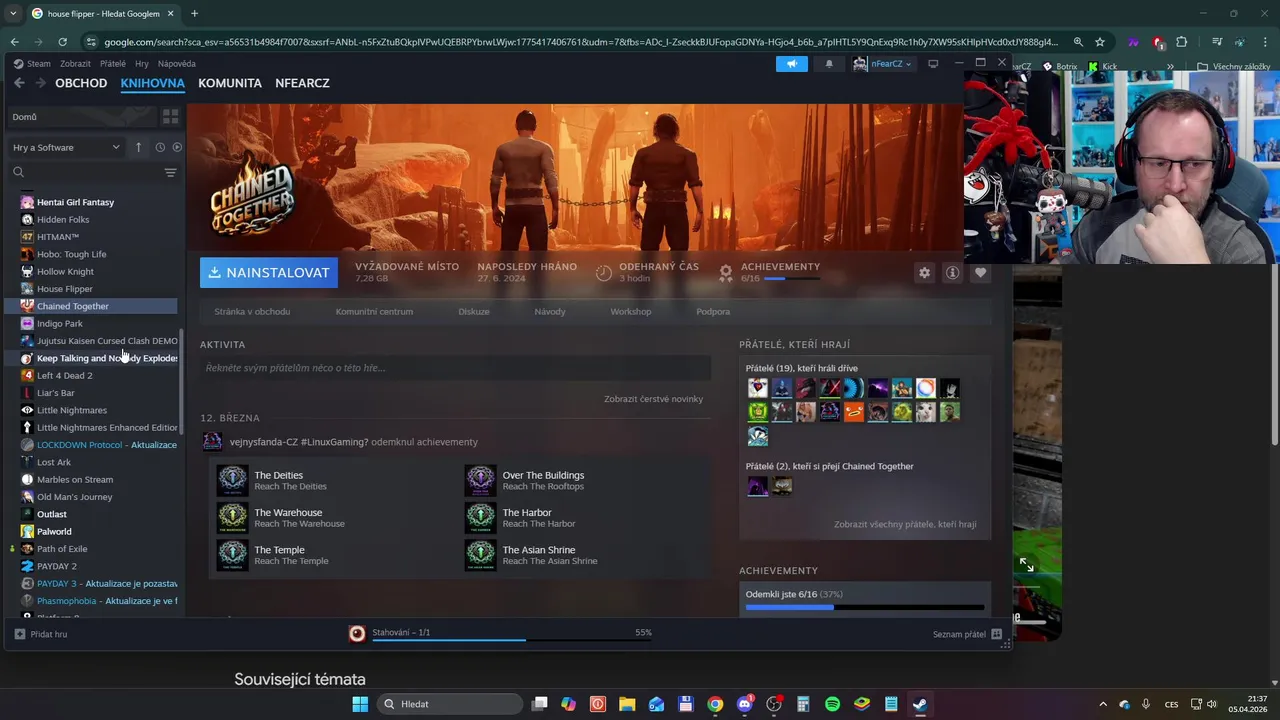Open the Hry menu

142,63
